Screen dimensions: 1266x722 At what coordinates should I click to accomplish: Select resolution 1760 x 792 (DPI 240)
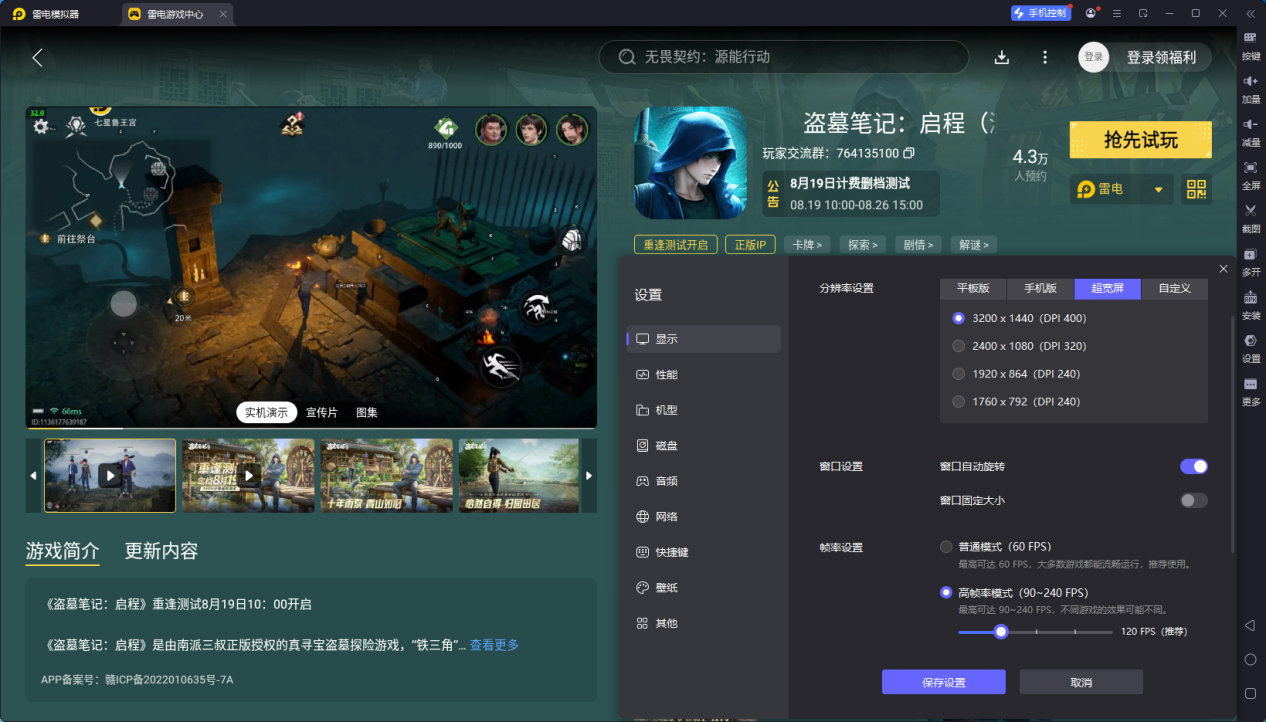coord(1017,402)
